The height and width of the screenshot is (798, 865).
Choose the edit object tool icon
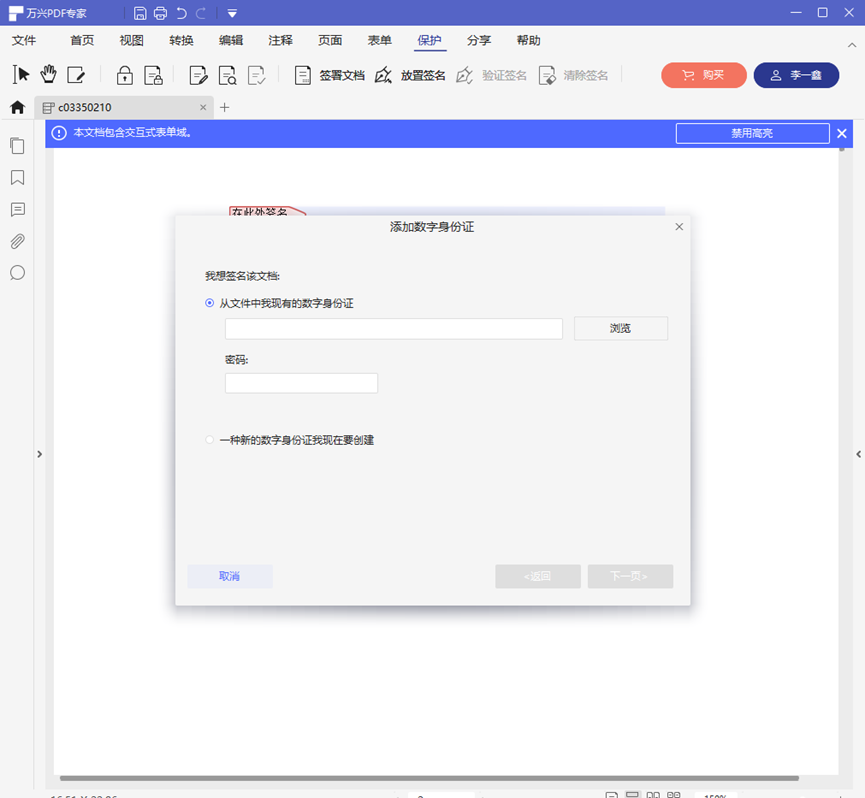point(76,74)
